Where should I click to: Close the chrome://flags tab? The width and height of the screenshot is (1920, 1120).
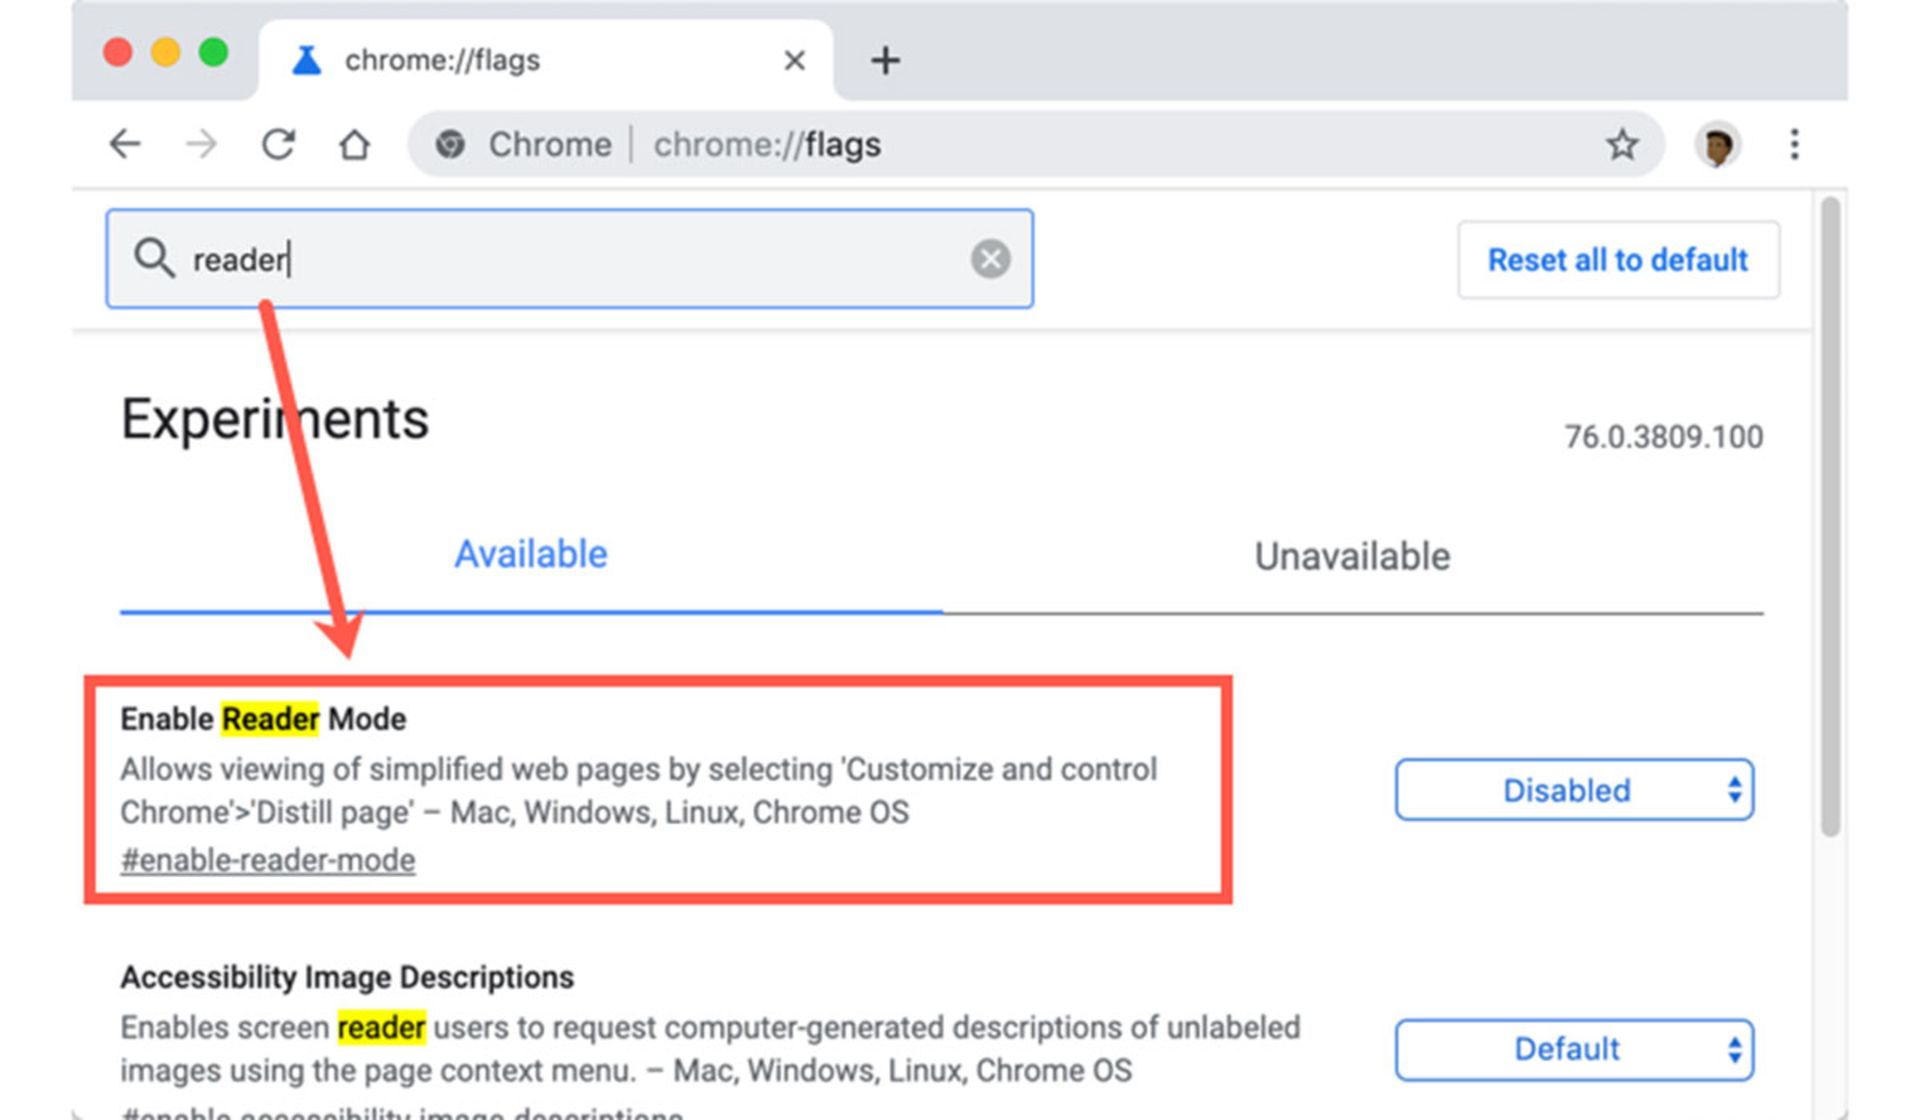coord(794,61)
